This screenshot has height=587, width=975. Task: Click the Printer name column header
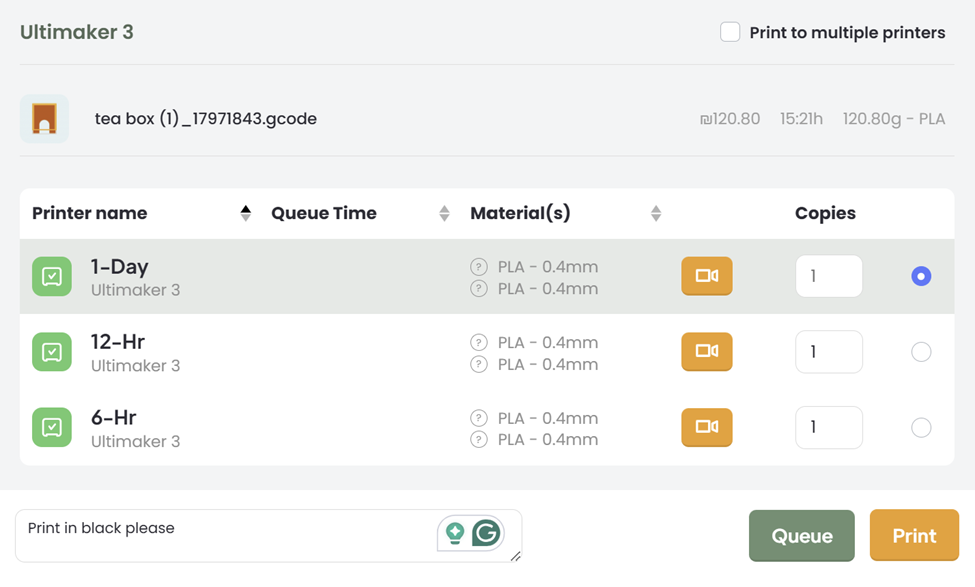coord(90,213)
